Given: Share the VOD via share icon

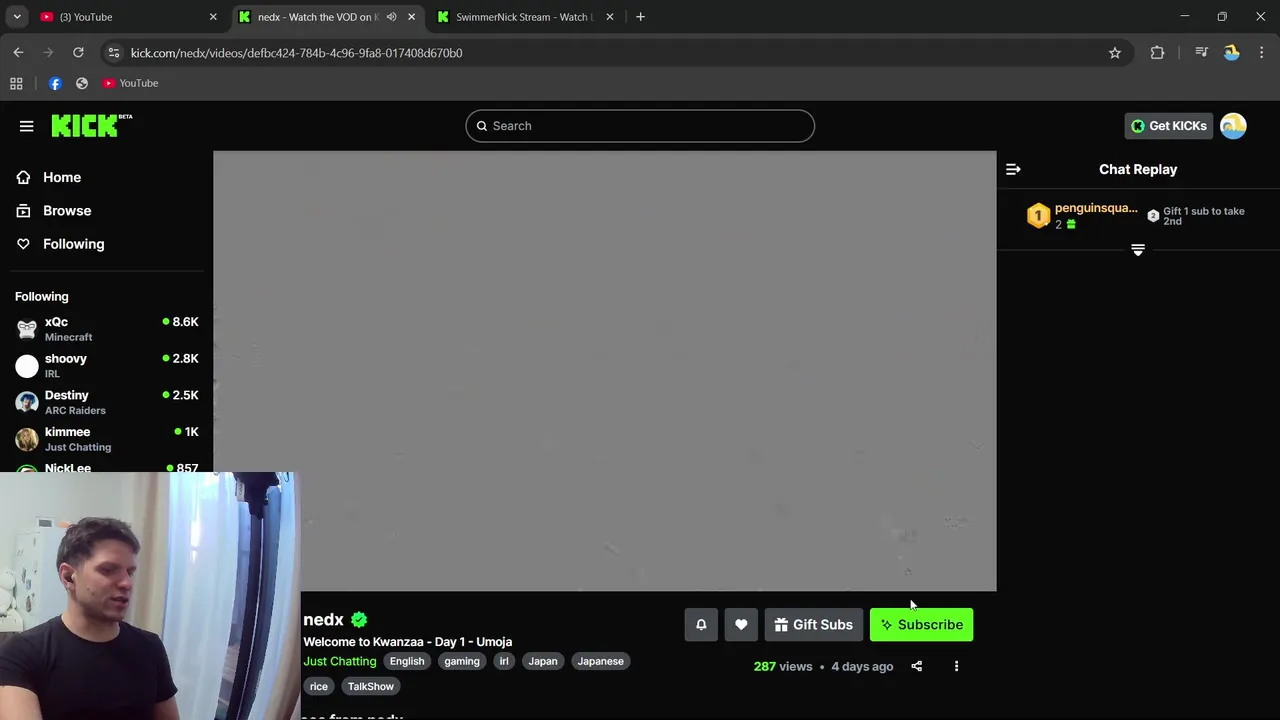Looking at the screenshot, I should (x=916, y=666).
